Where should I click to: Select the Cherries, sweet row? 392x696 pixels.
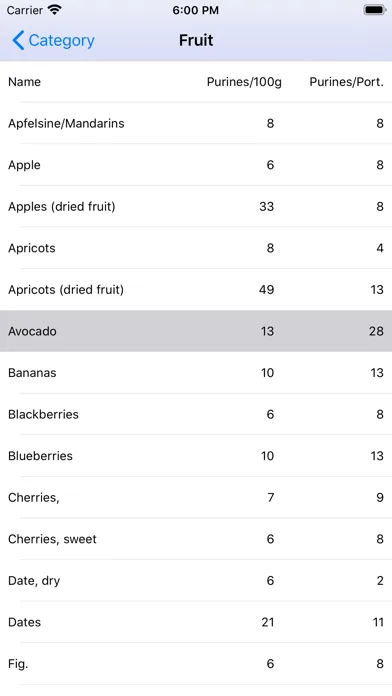pos(196,539)
